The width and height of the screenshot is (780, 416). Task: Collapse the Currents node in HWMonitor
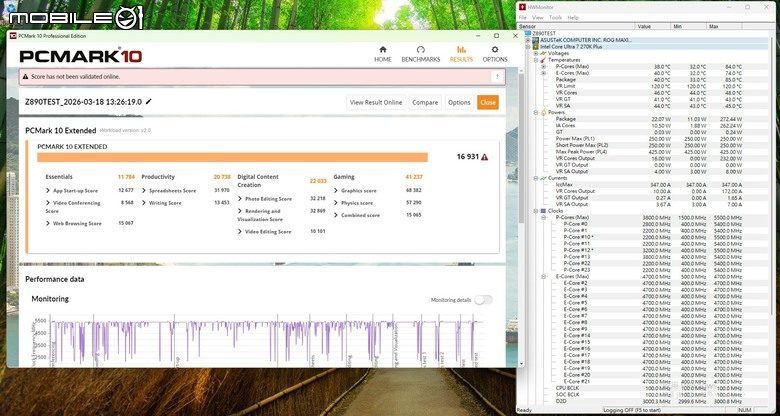coord(535,178)
